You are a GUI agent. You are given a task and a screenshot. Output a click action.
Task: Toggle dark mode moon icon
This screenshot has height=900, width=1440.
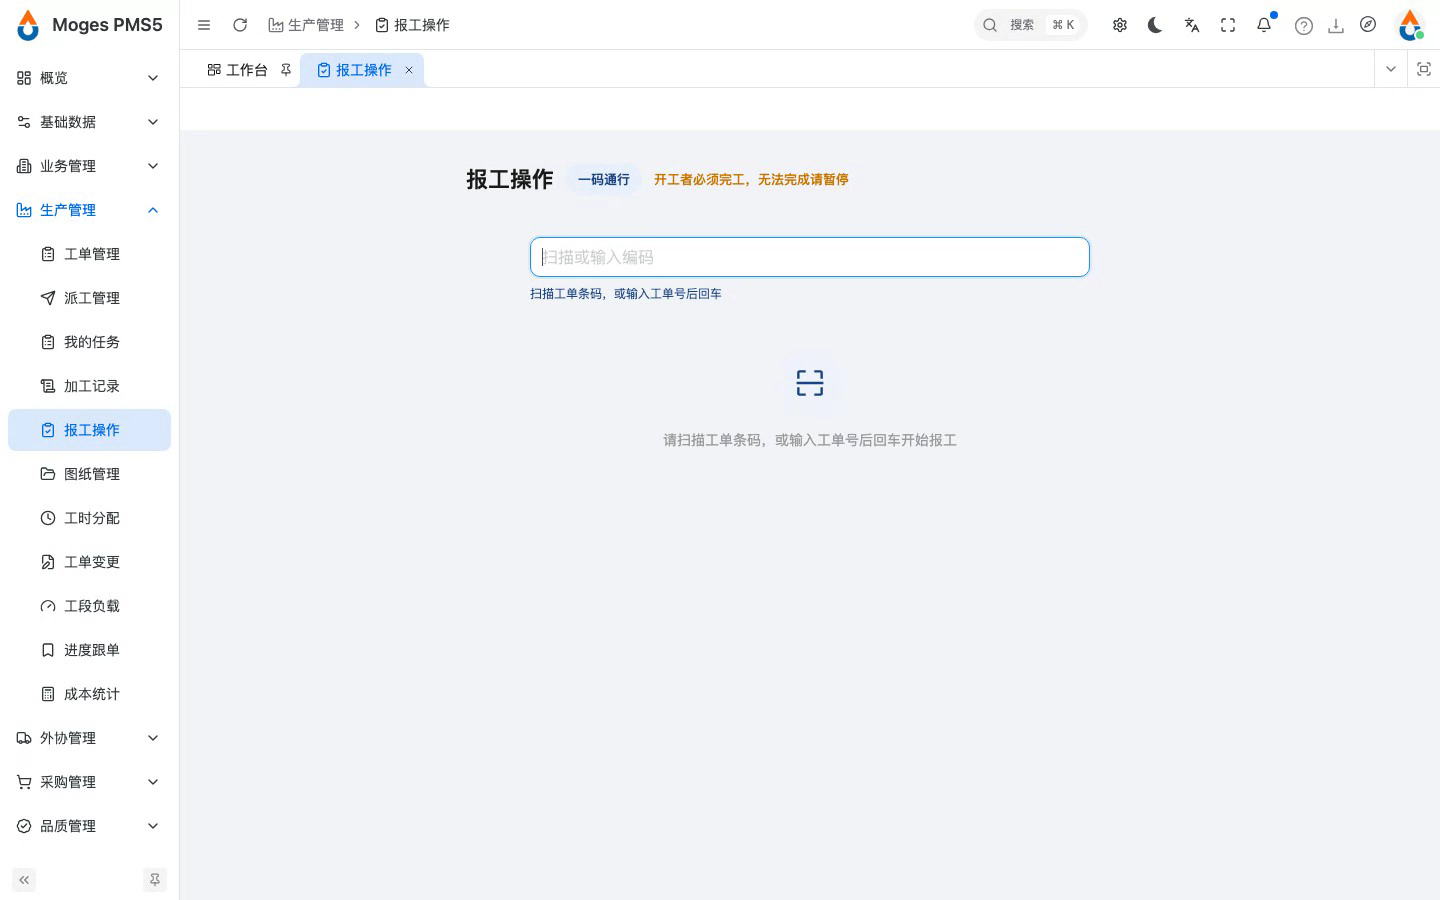tap(1156, 25)
